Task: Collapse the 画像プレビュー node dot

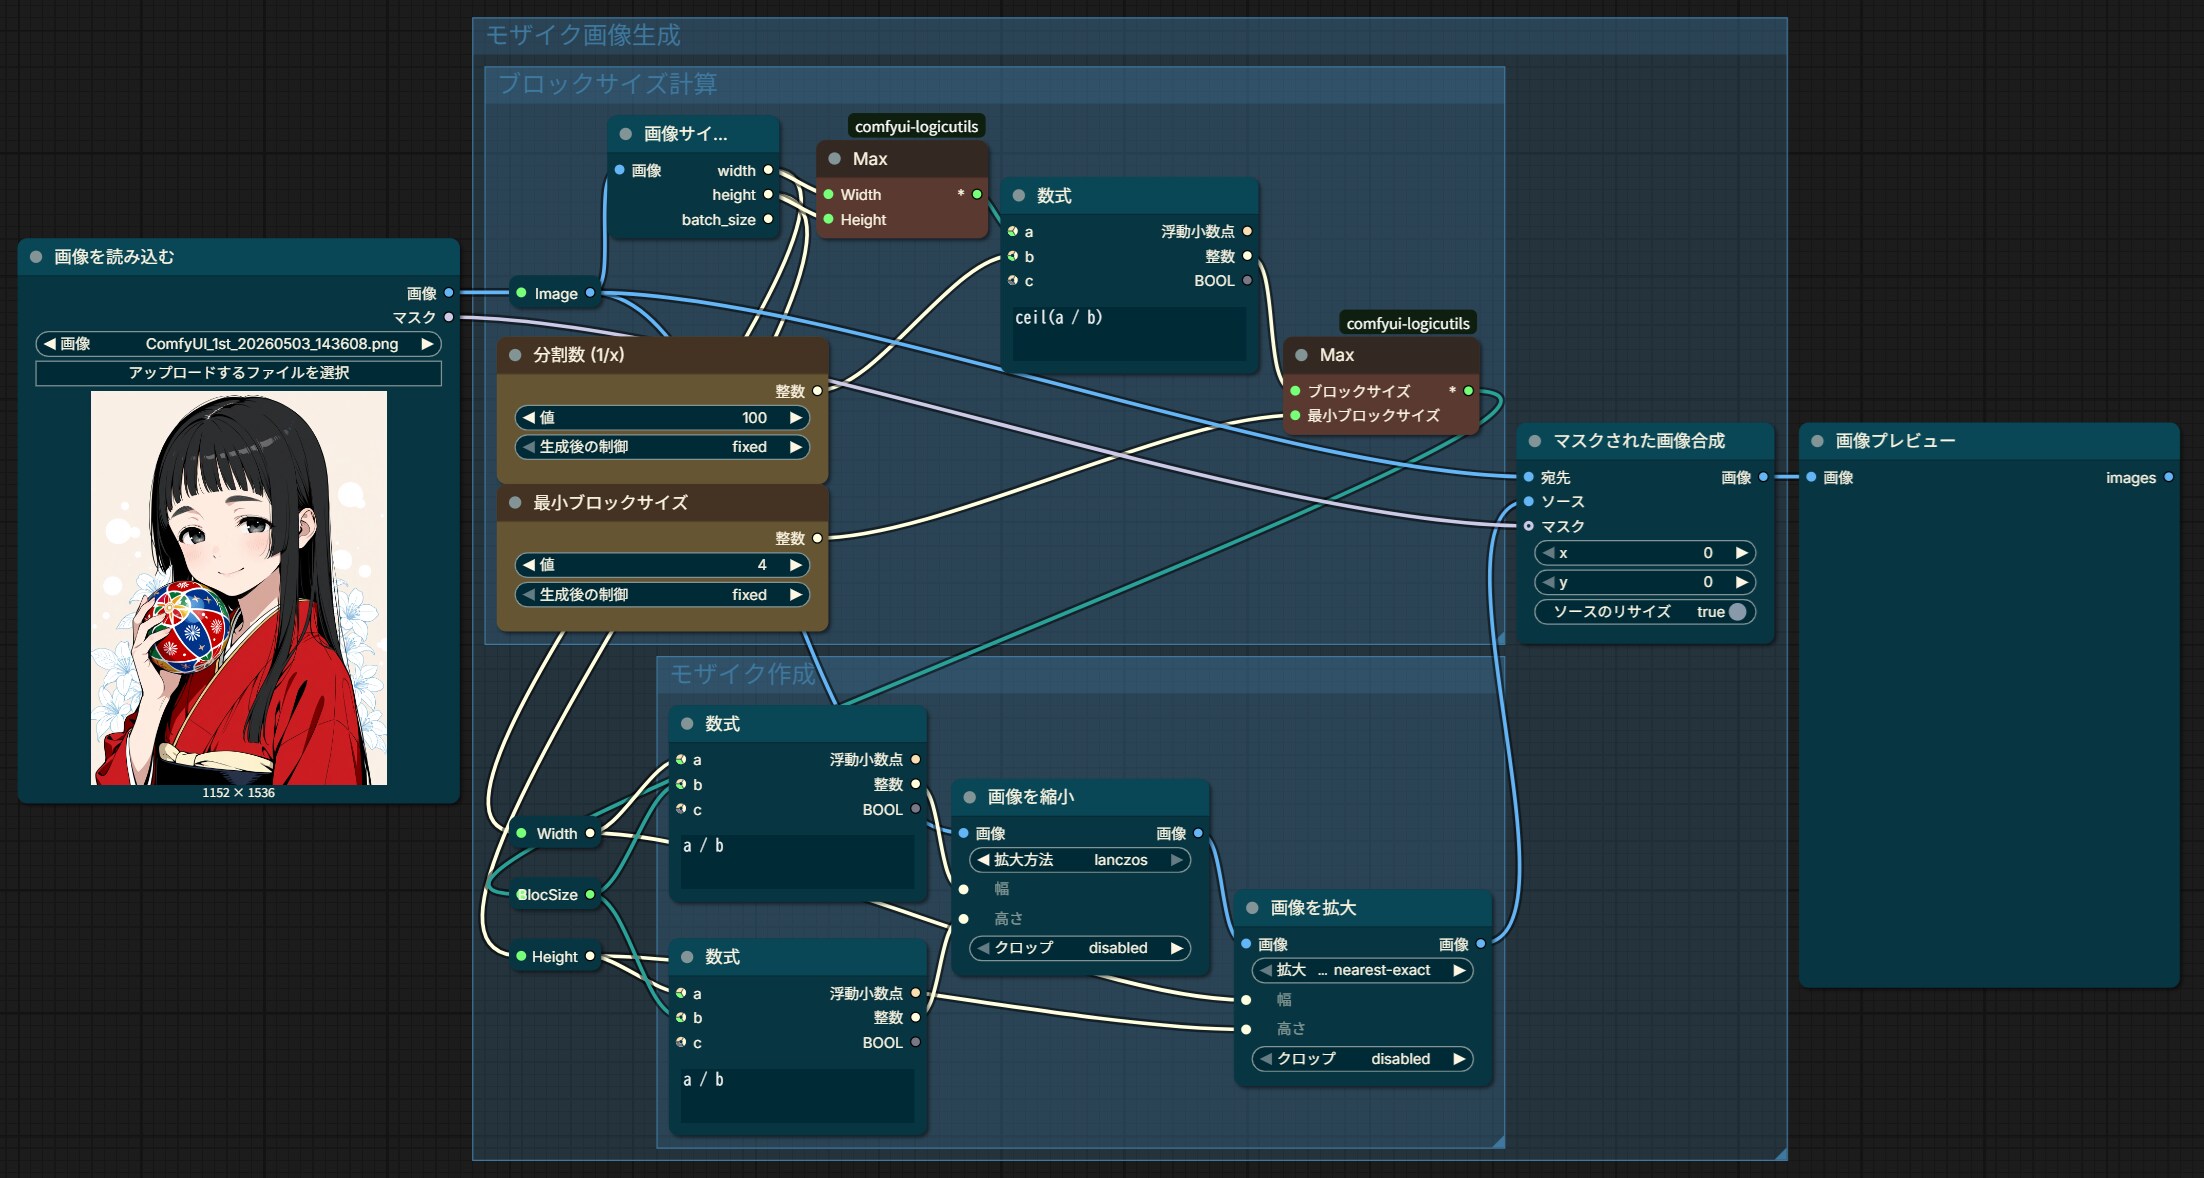Action: click(1817, 441)
